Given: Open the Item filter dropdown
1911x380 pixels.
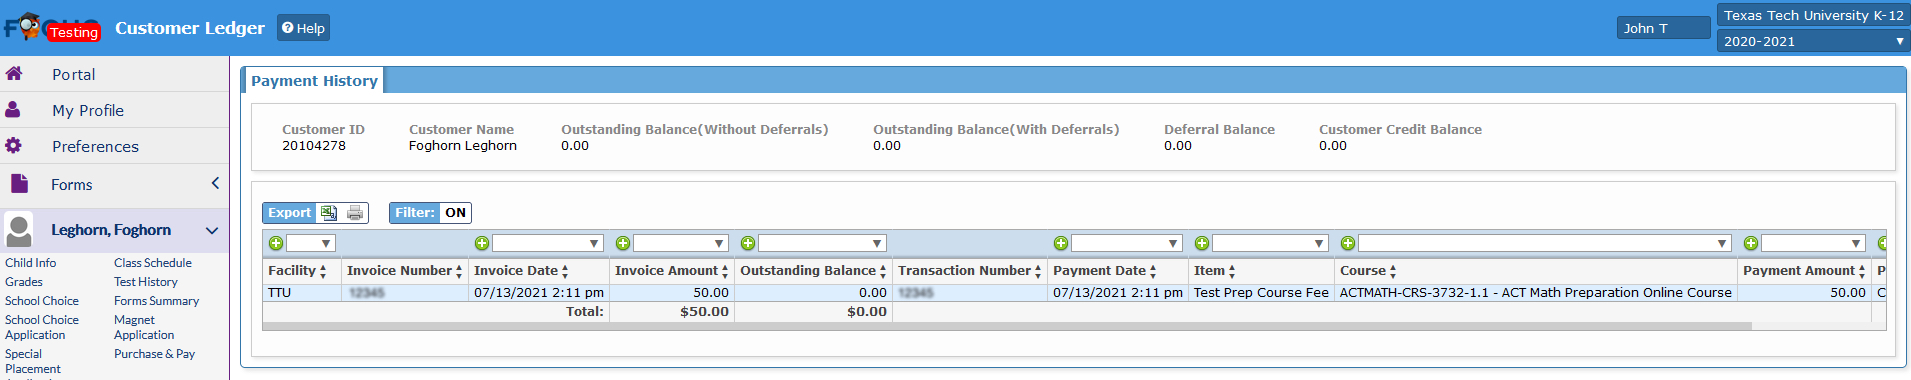Looking at the screenshot, I should click(x=1270, y=243).
